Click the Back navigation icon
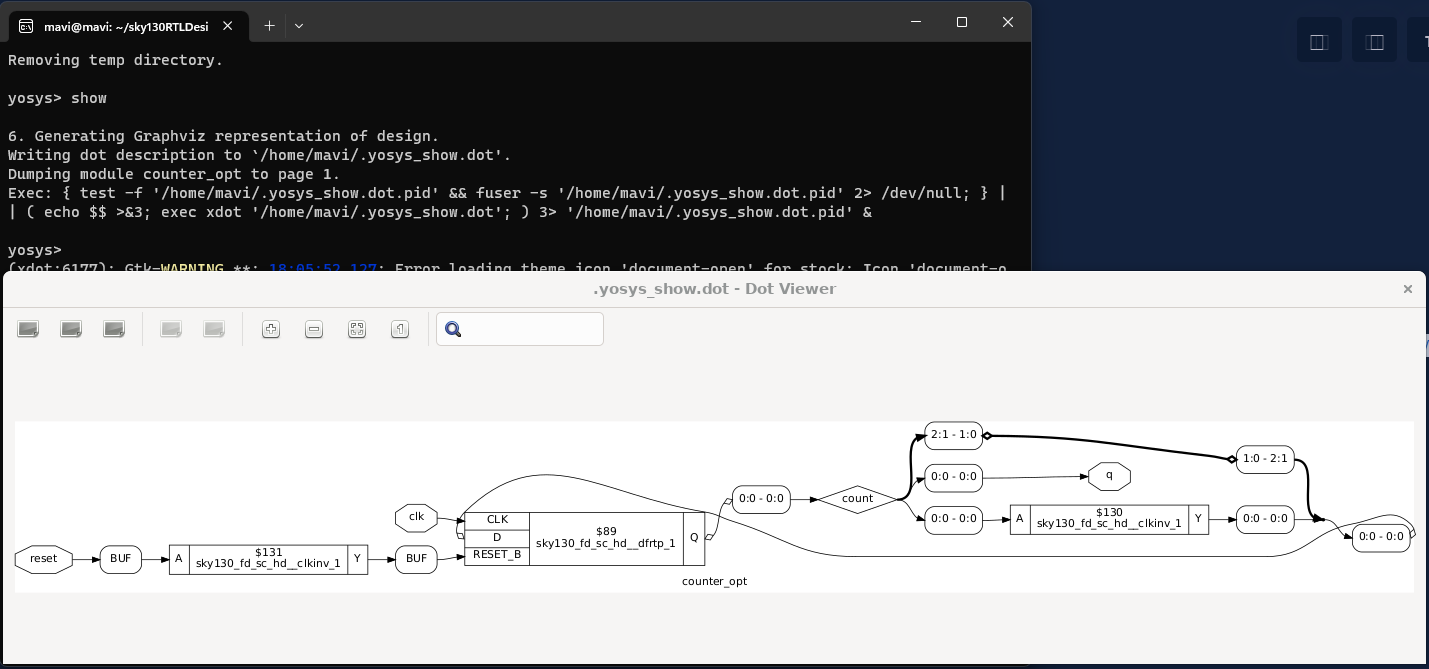1429x669 pixels. pyautogui.click(x=170, y=328)
